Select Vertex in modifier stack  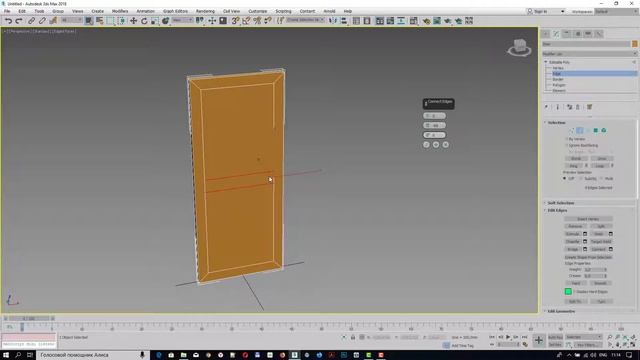pos(558,68)
